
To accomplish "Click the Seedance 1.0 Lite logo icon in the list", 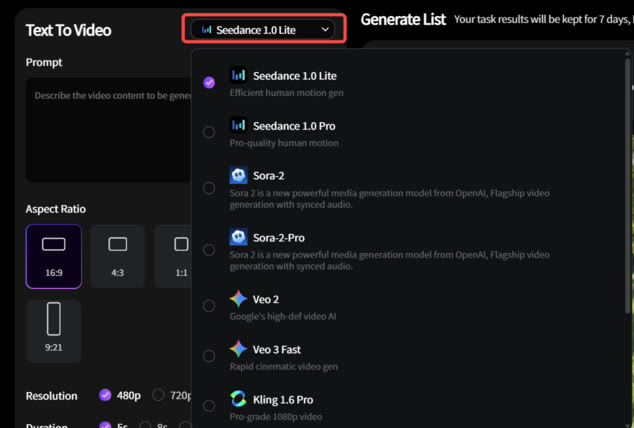I will click(238, 75).
